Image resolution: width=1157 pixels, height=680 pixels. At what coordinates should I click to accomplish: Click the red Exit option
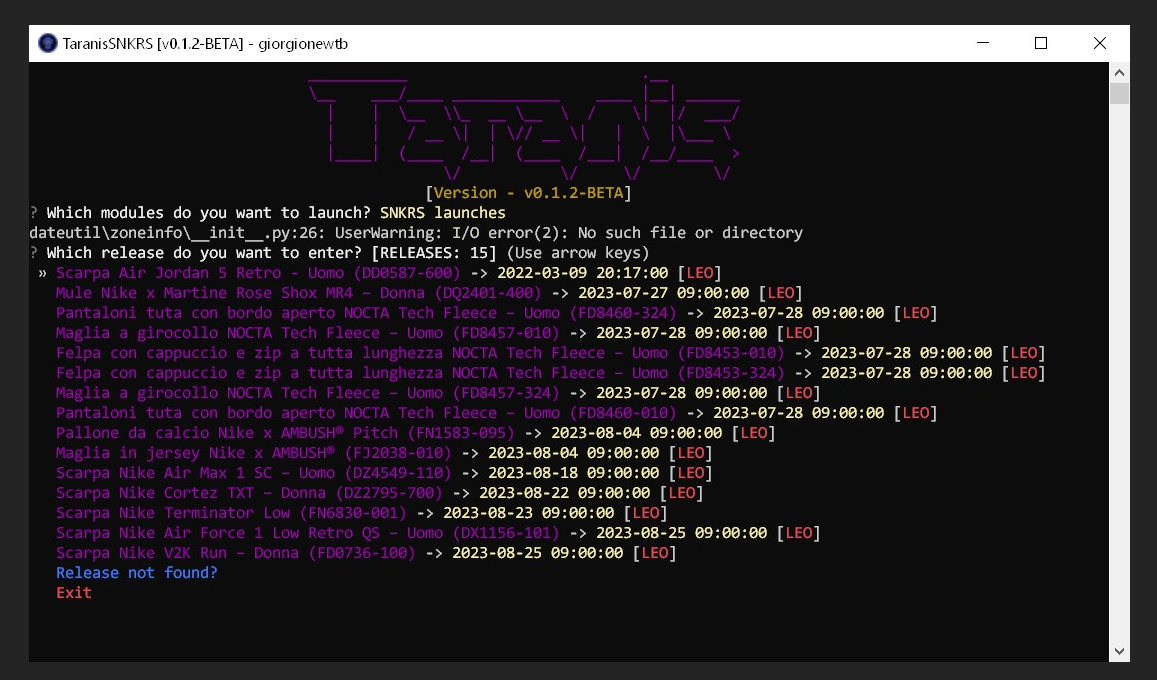(x=73, y=593)
